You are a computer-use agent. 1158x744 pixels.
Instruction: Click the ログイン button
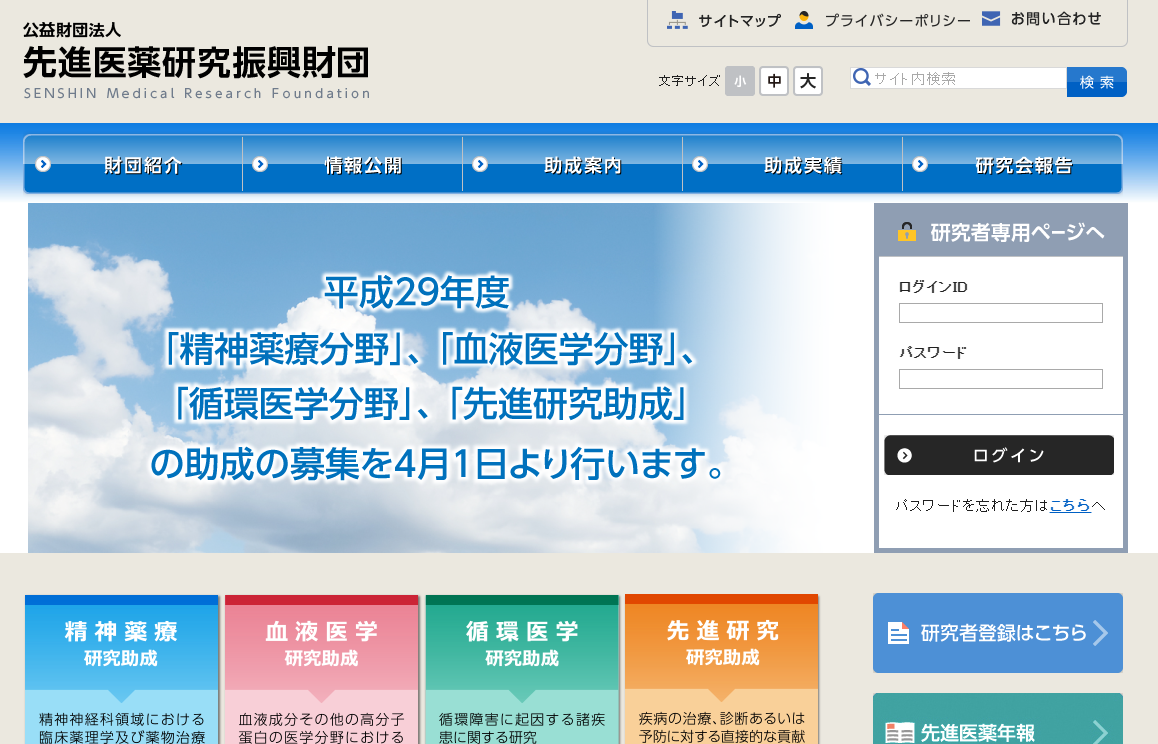coord(998,455)
